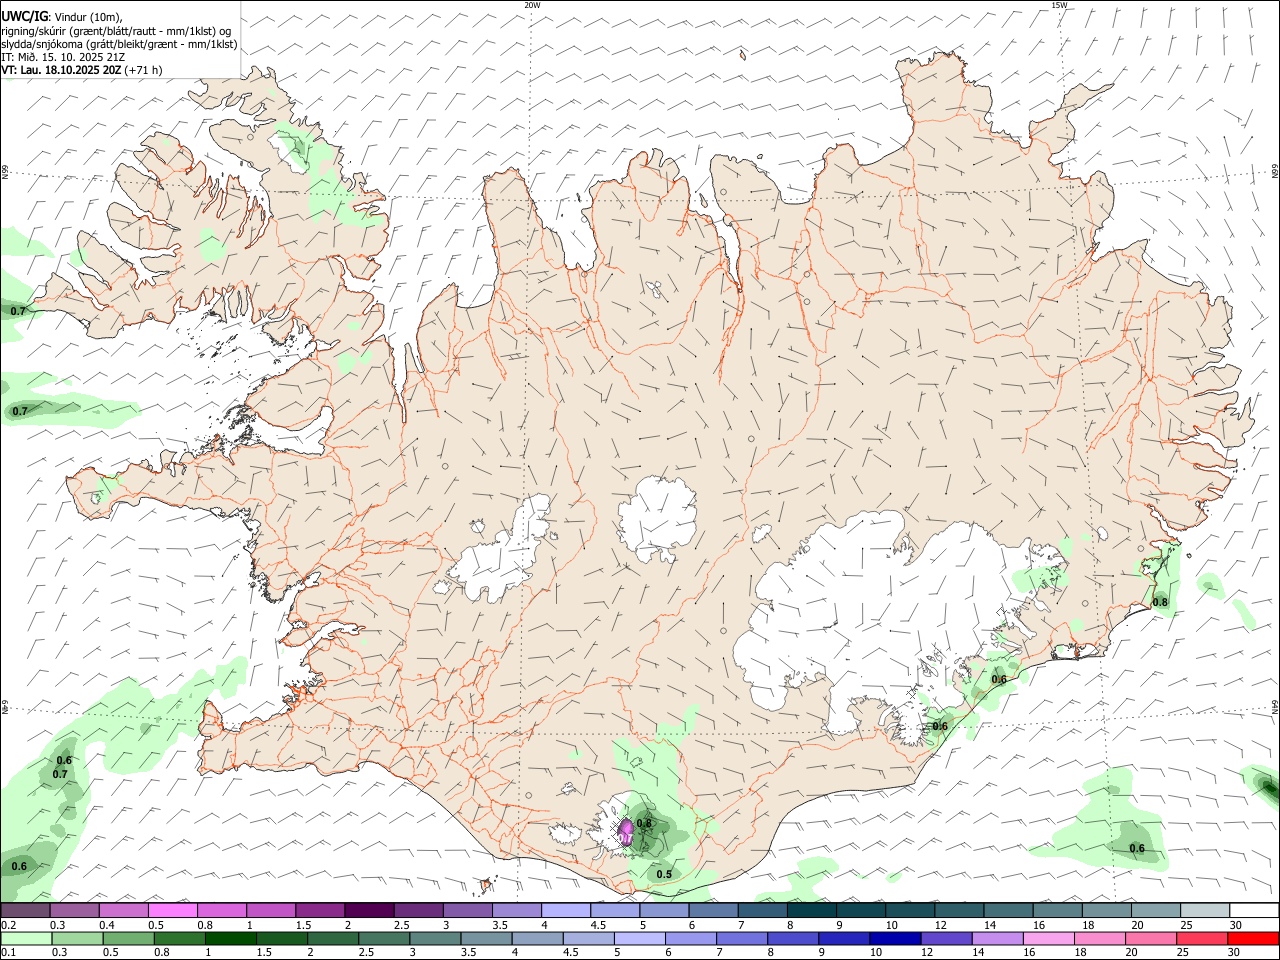Click the large white Vatnajökull glacier area
Screen dimensions: 1280x960
pyautogui.click(x=870, y=610)
